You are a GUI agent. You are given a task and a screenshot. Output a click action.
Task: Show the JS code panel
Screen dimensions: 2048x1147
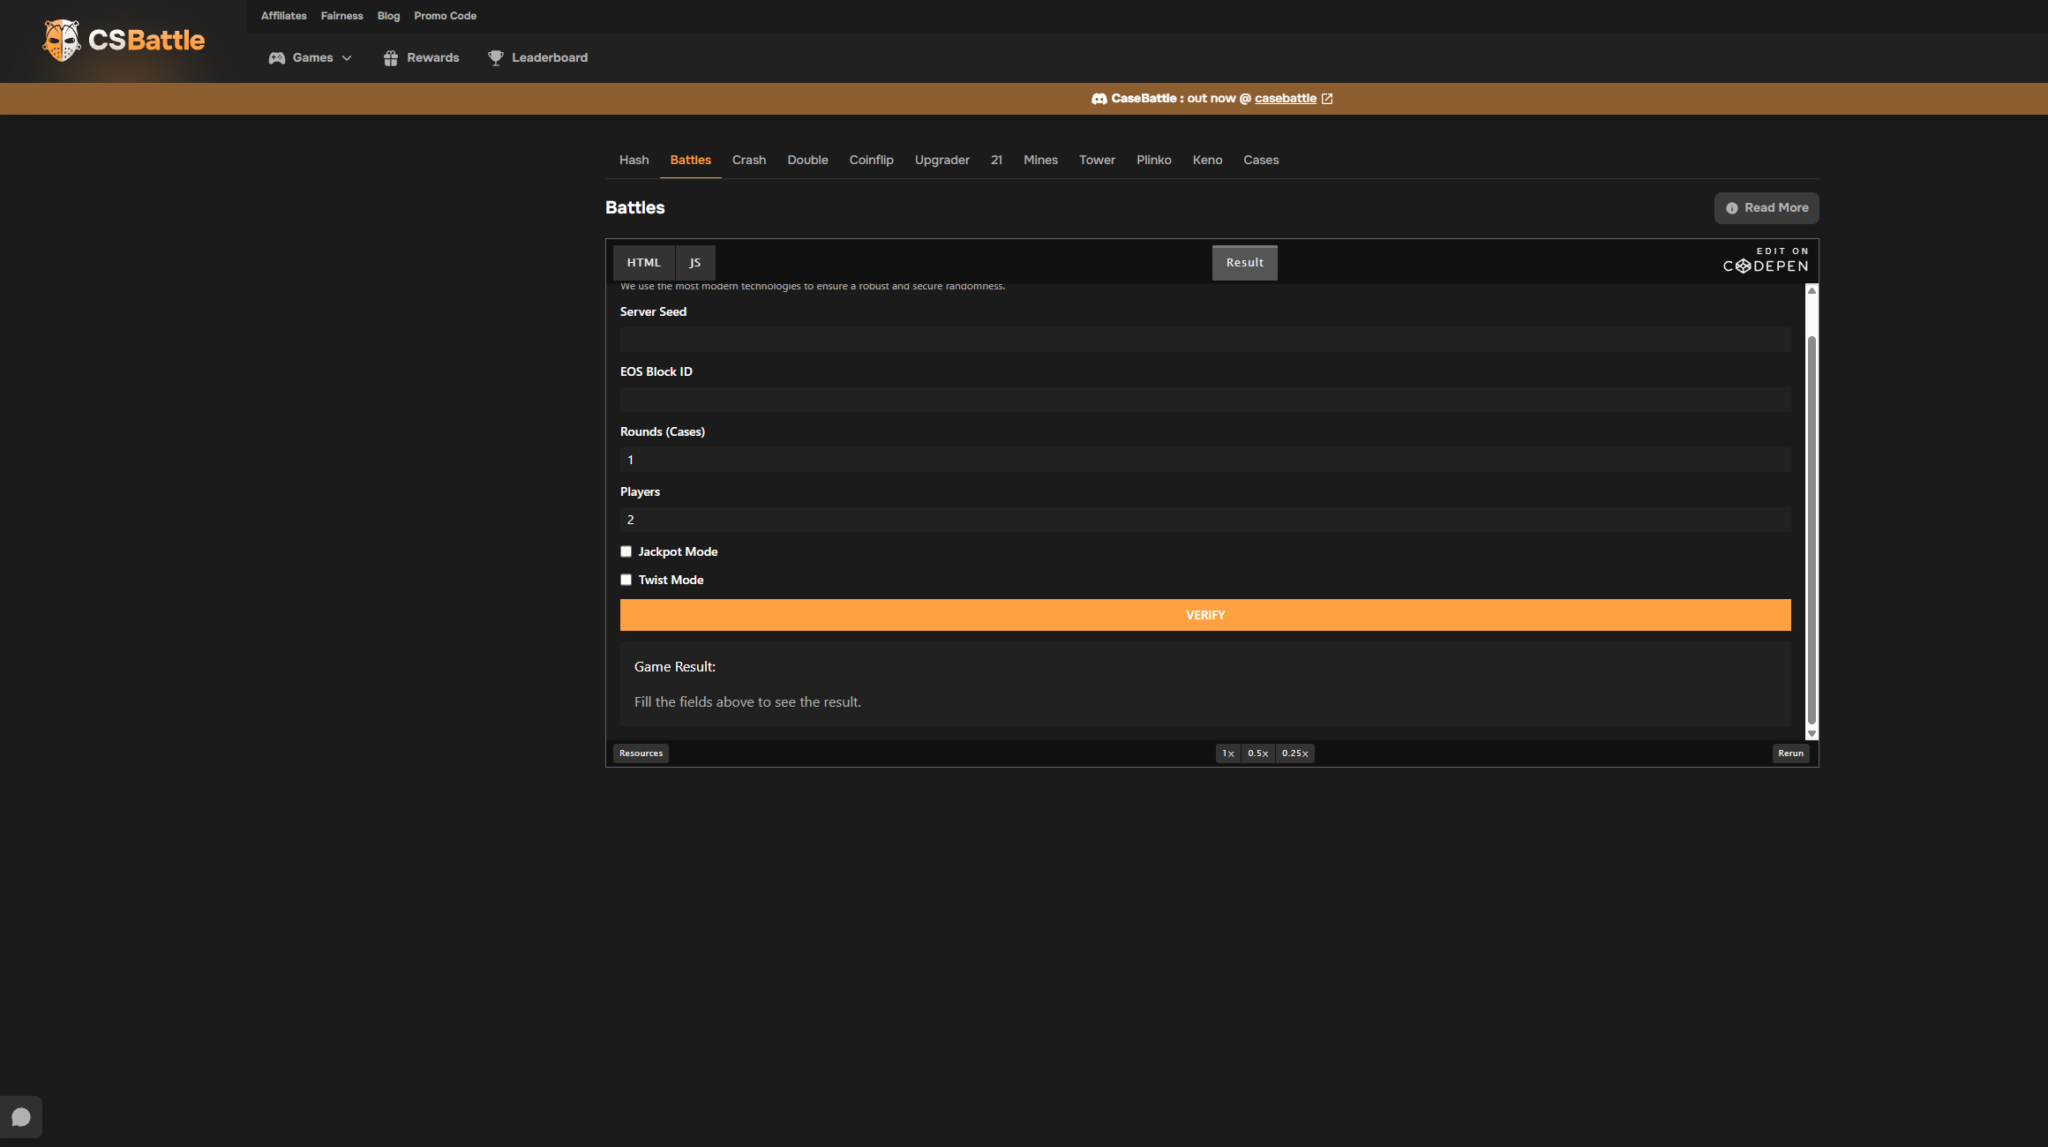point(695,263)
